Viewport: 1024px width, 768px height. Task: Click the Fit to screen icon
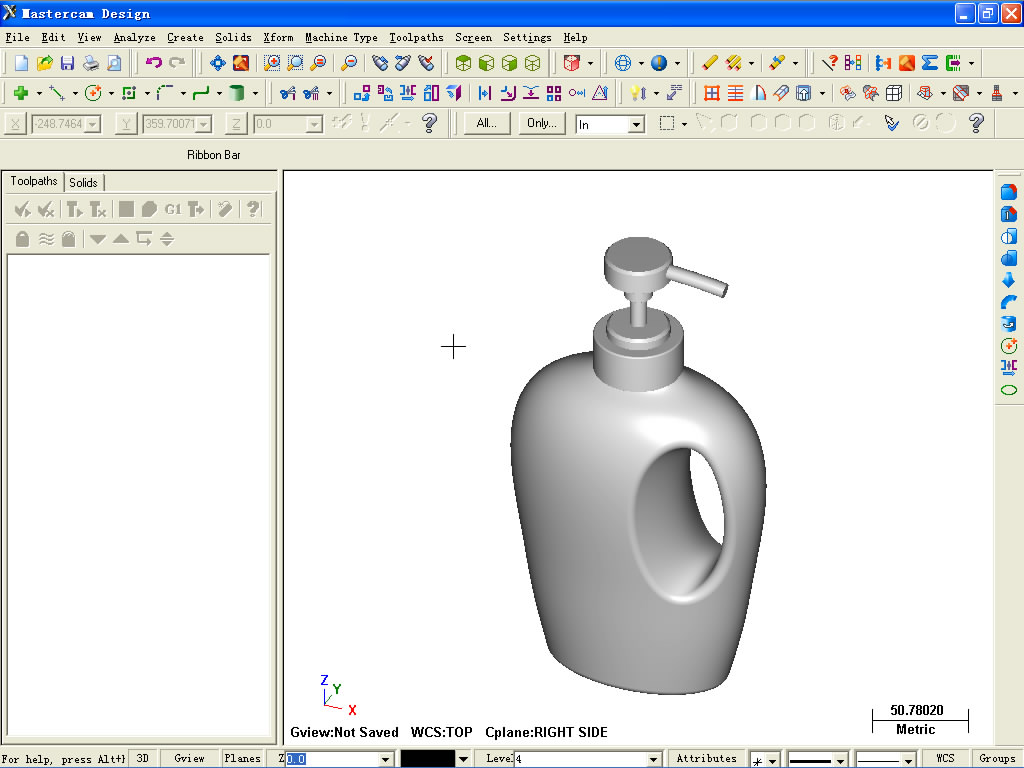217,63
